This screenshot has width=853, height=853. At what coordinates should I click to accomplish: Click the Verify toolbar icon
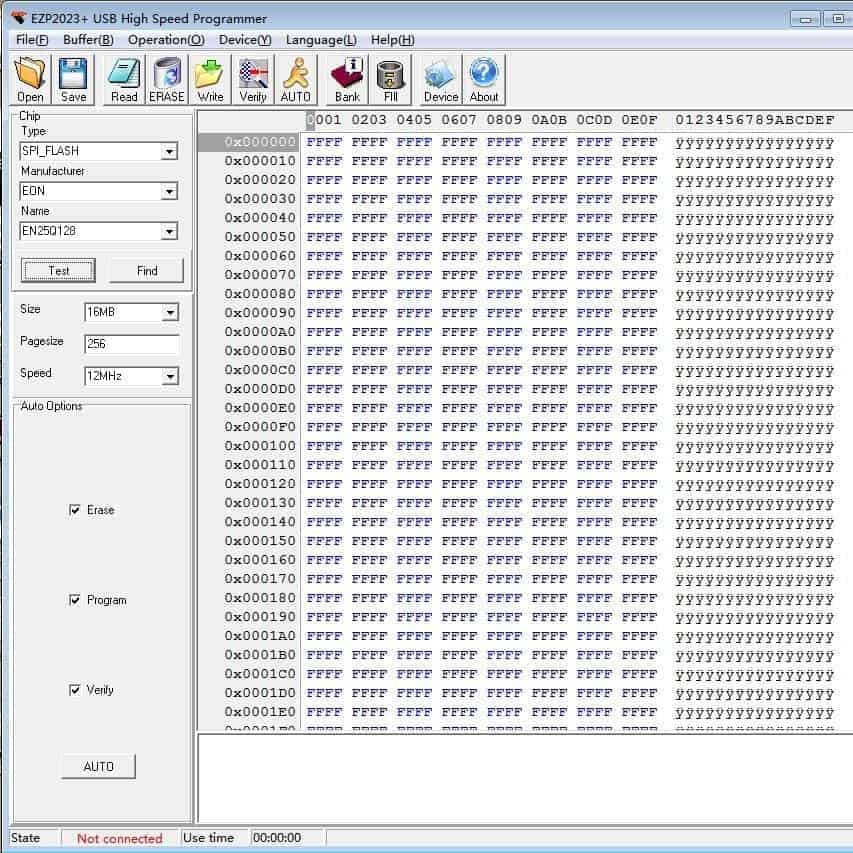coord(253,79)
